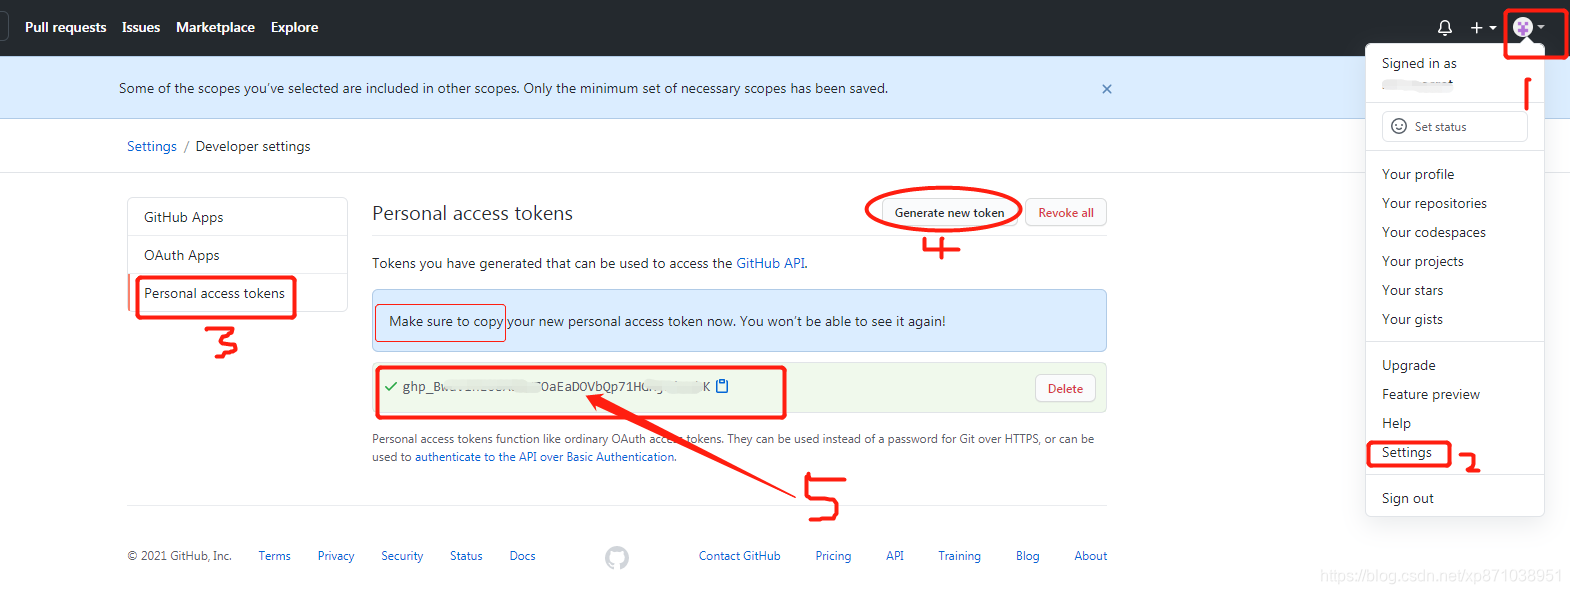Open the About footer link
This screenshot has width=1570, height=594.
[1091, 556]
